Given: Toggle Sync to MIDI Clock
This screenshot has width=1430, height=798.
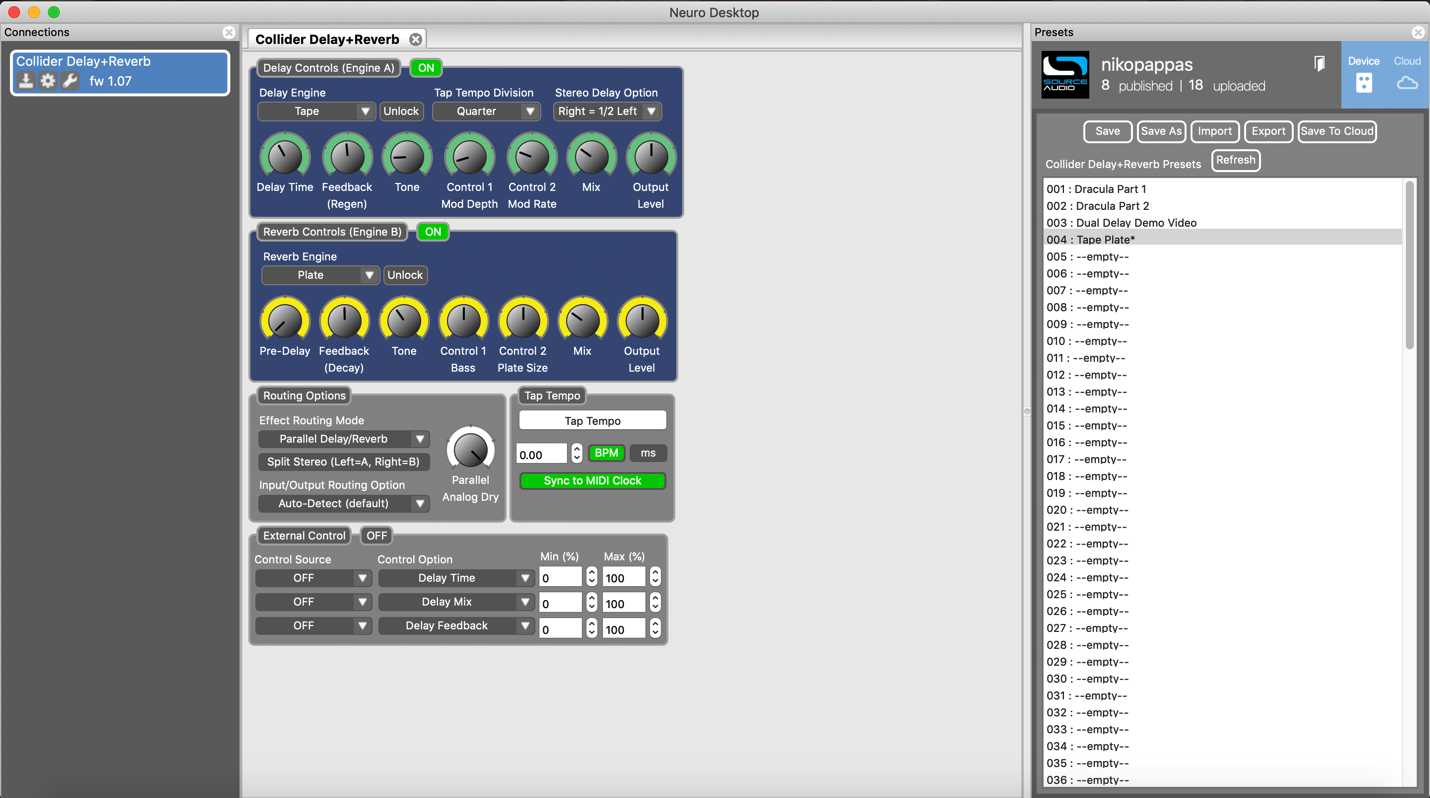Looking at the screenshot, I should 592,481.
